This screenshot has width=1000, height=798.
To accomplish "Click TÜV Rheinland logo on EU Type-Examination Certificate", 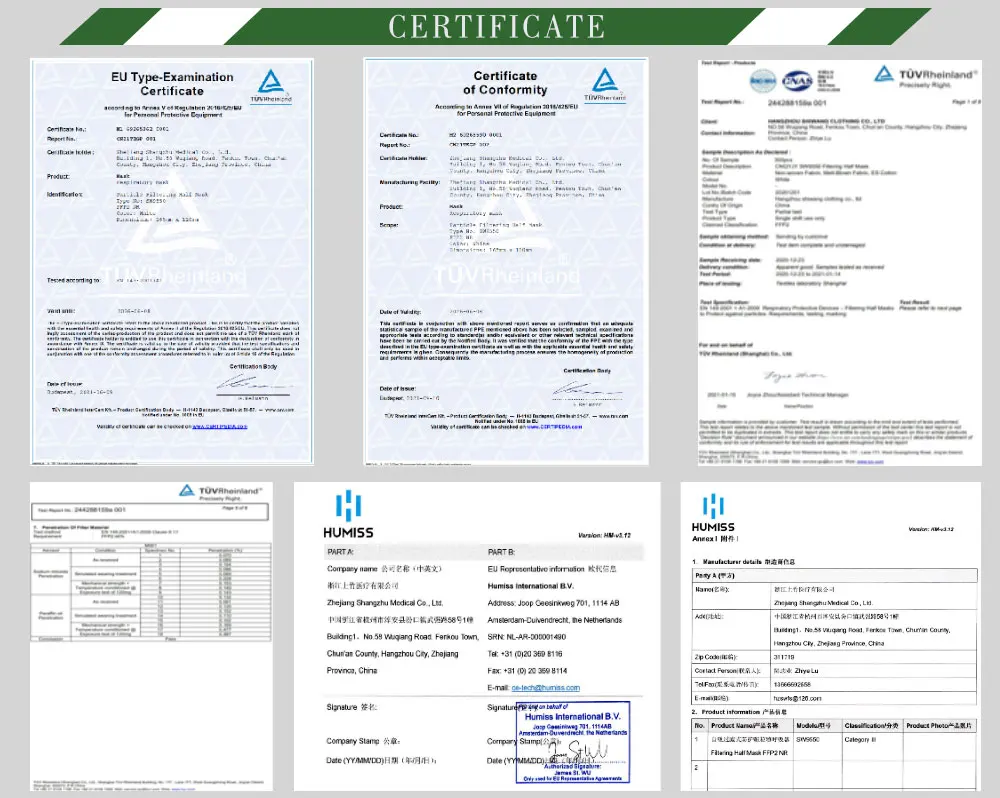I will (x=271, y=86).
